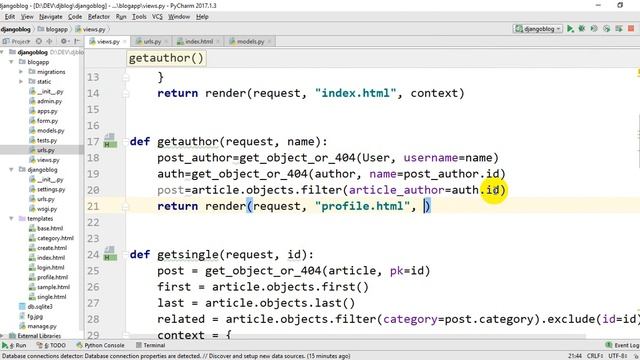The width and height of the screenshot is (640, 360).
Task: Click gutter marker icon on line 24
Action: pyautogui.click(x=109, y=254)
